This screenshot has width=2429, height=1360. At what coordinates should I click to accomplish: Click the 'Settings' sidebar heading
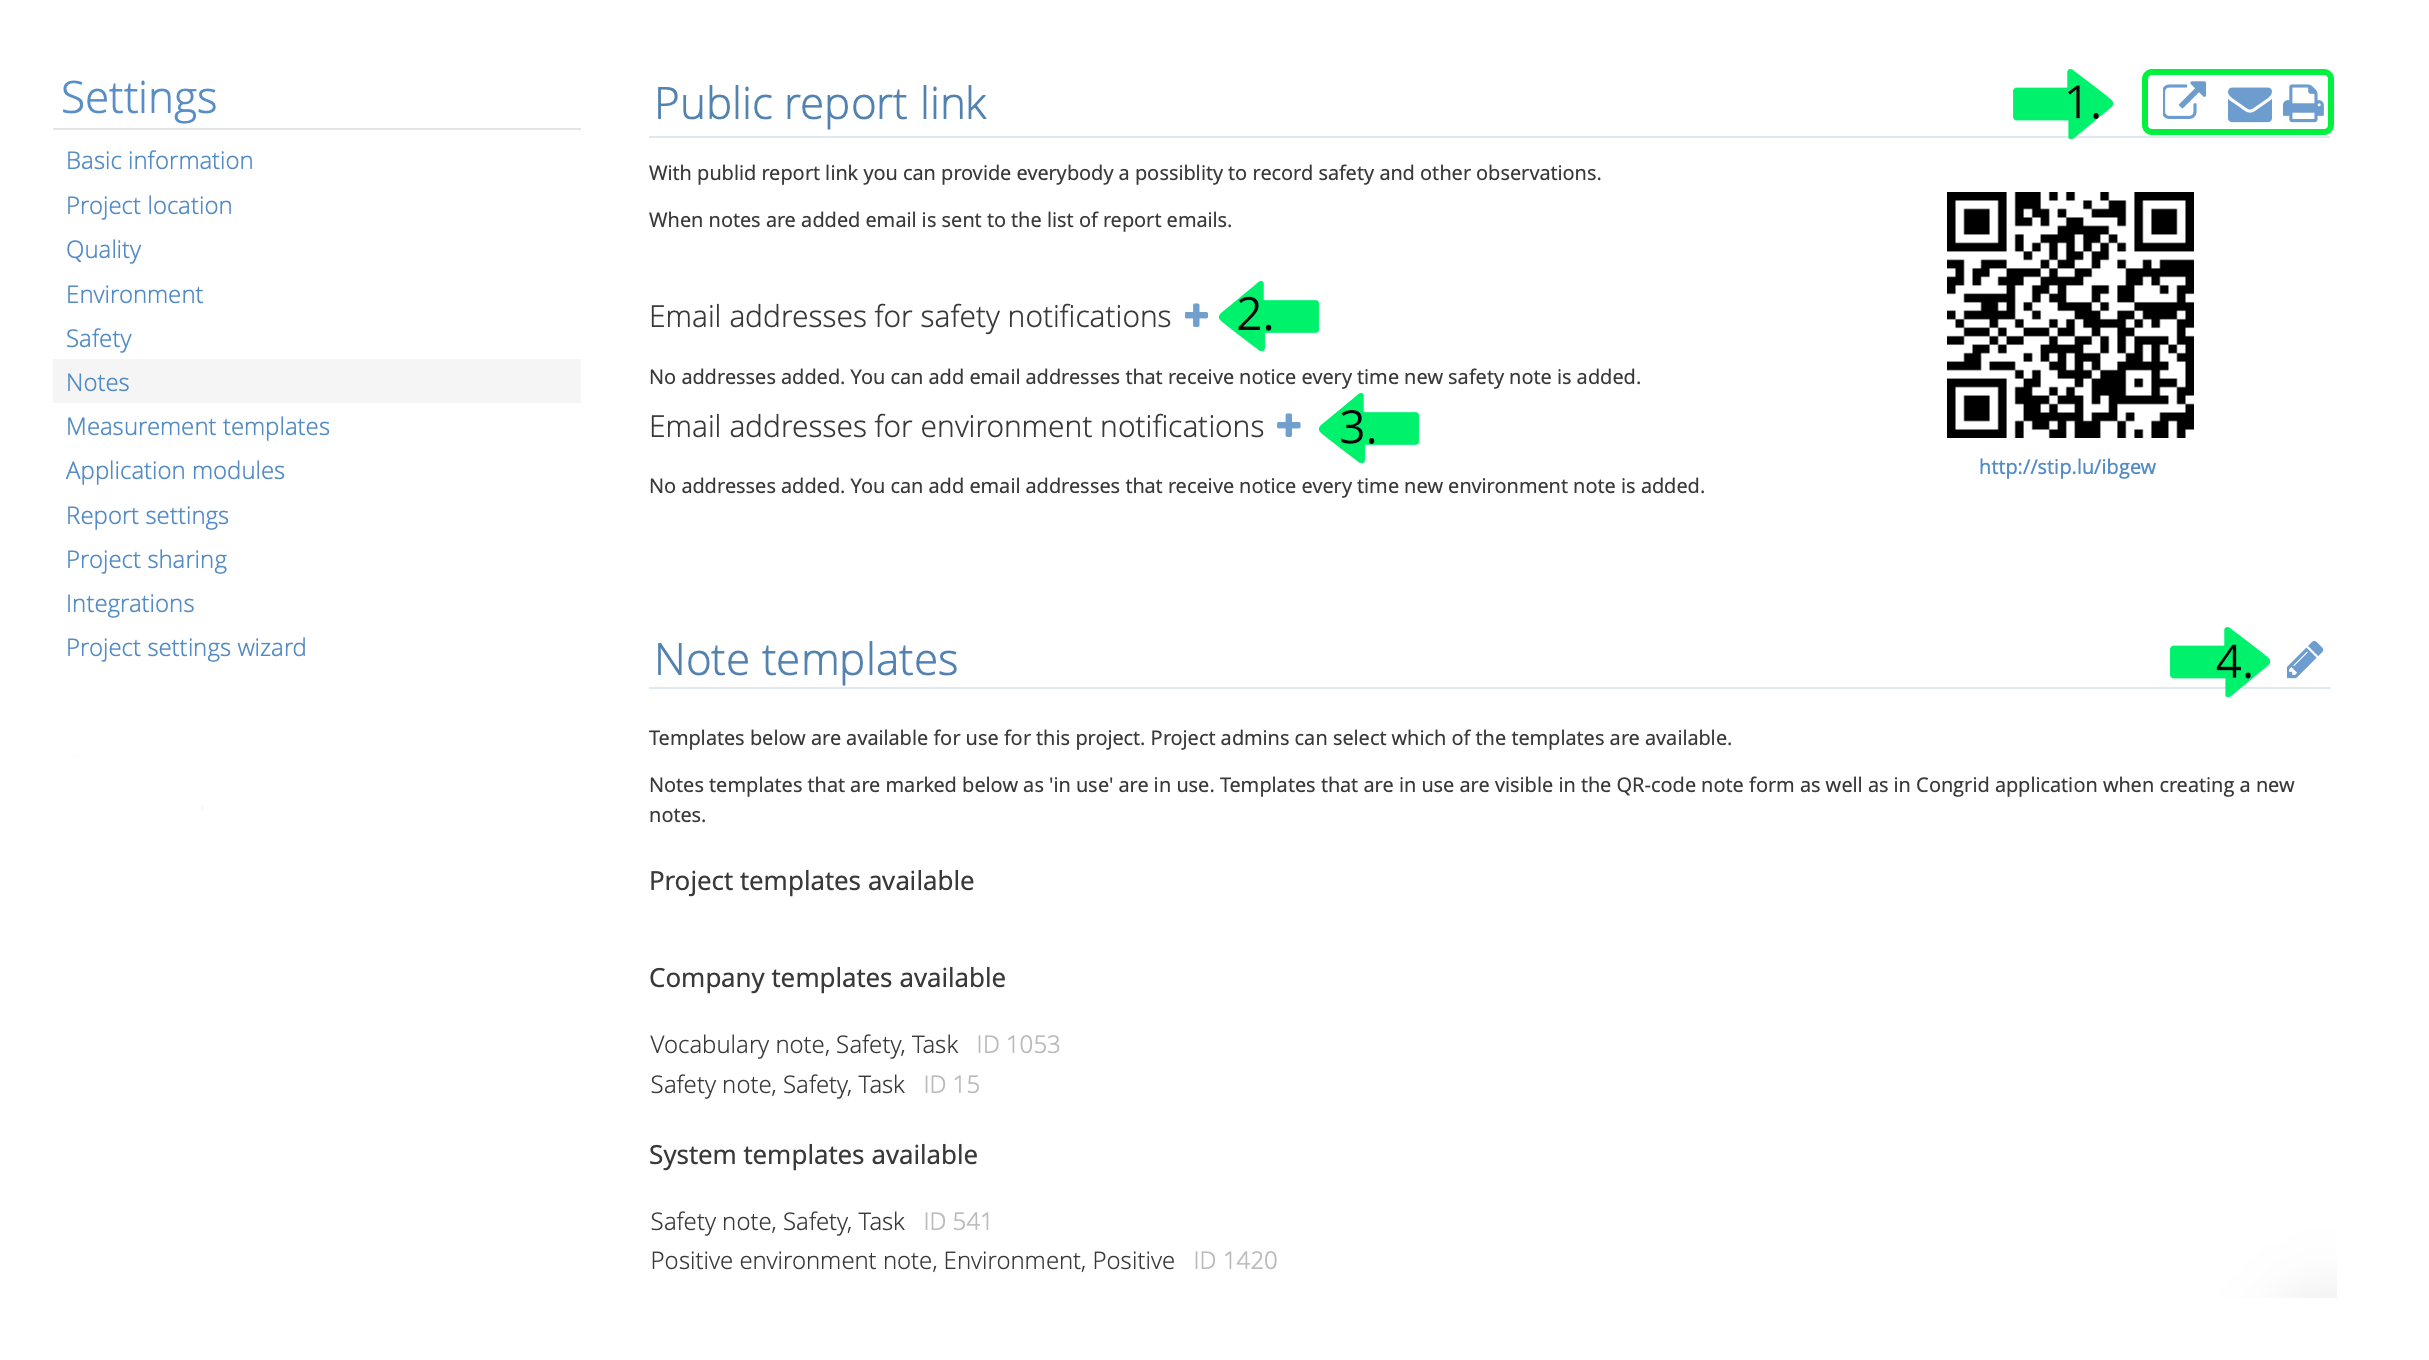[139, 97]
